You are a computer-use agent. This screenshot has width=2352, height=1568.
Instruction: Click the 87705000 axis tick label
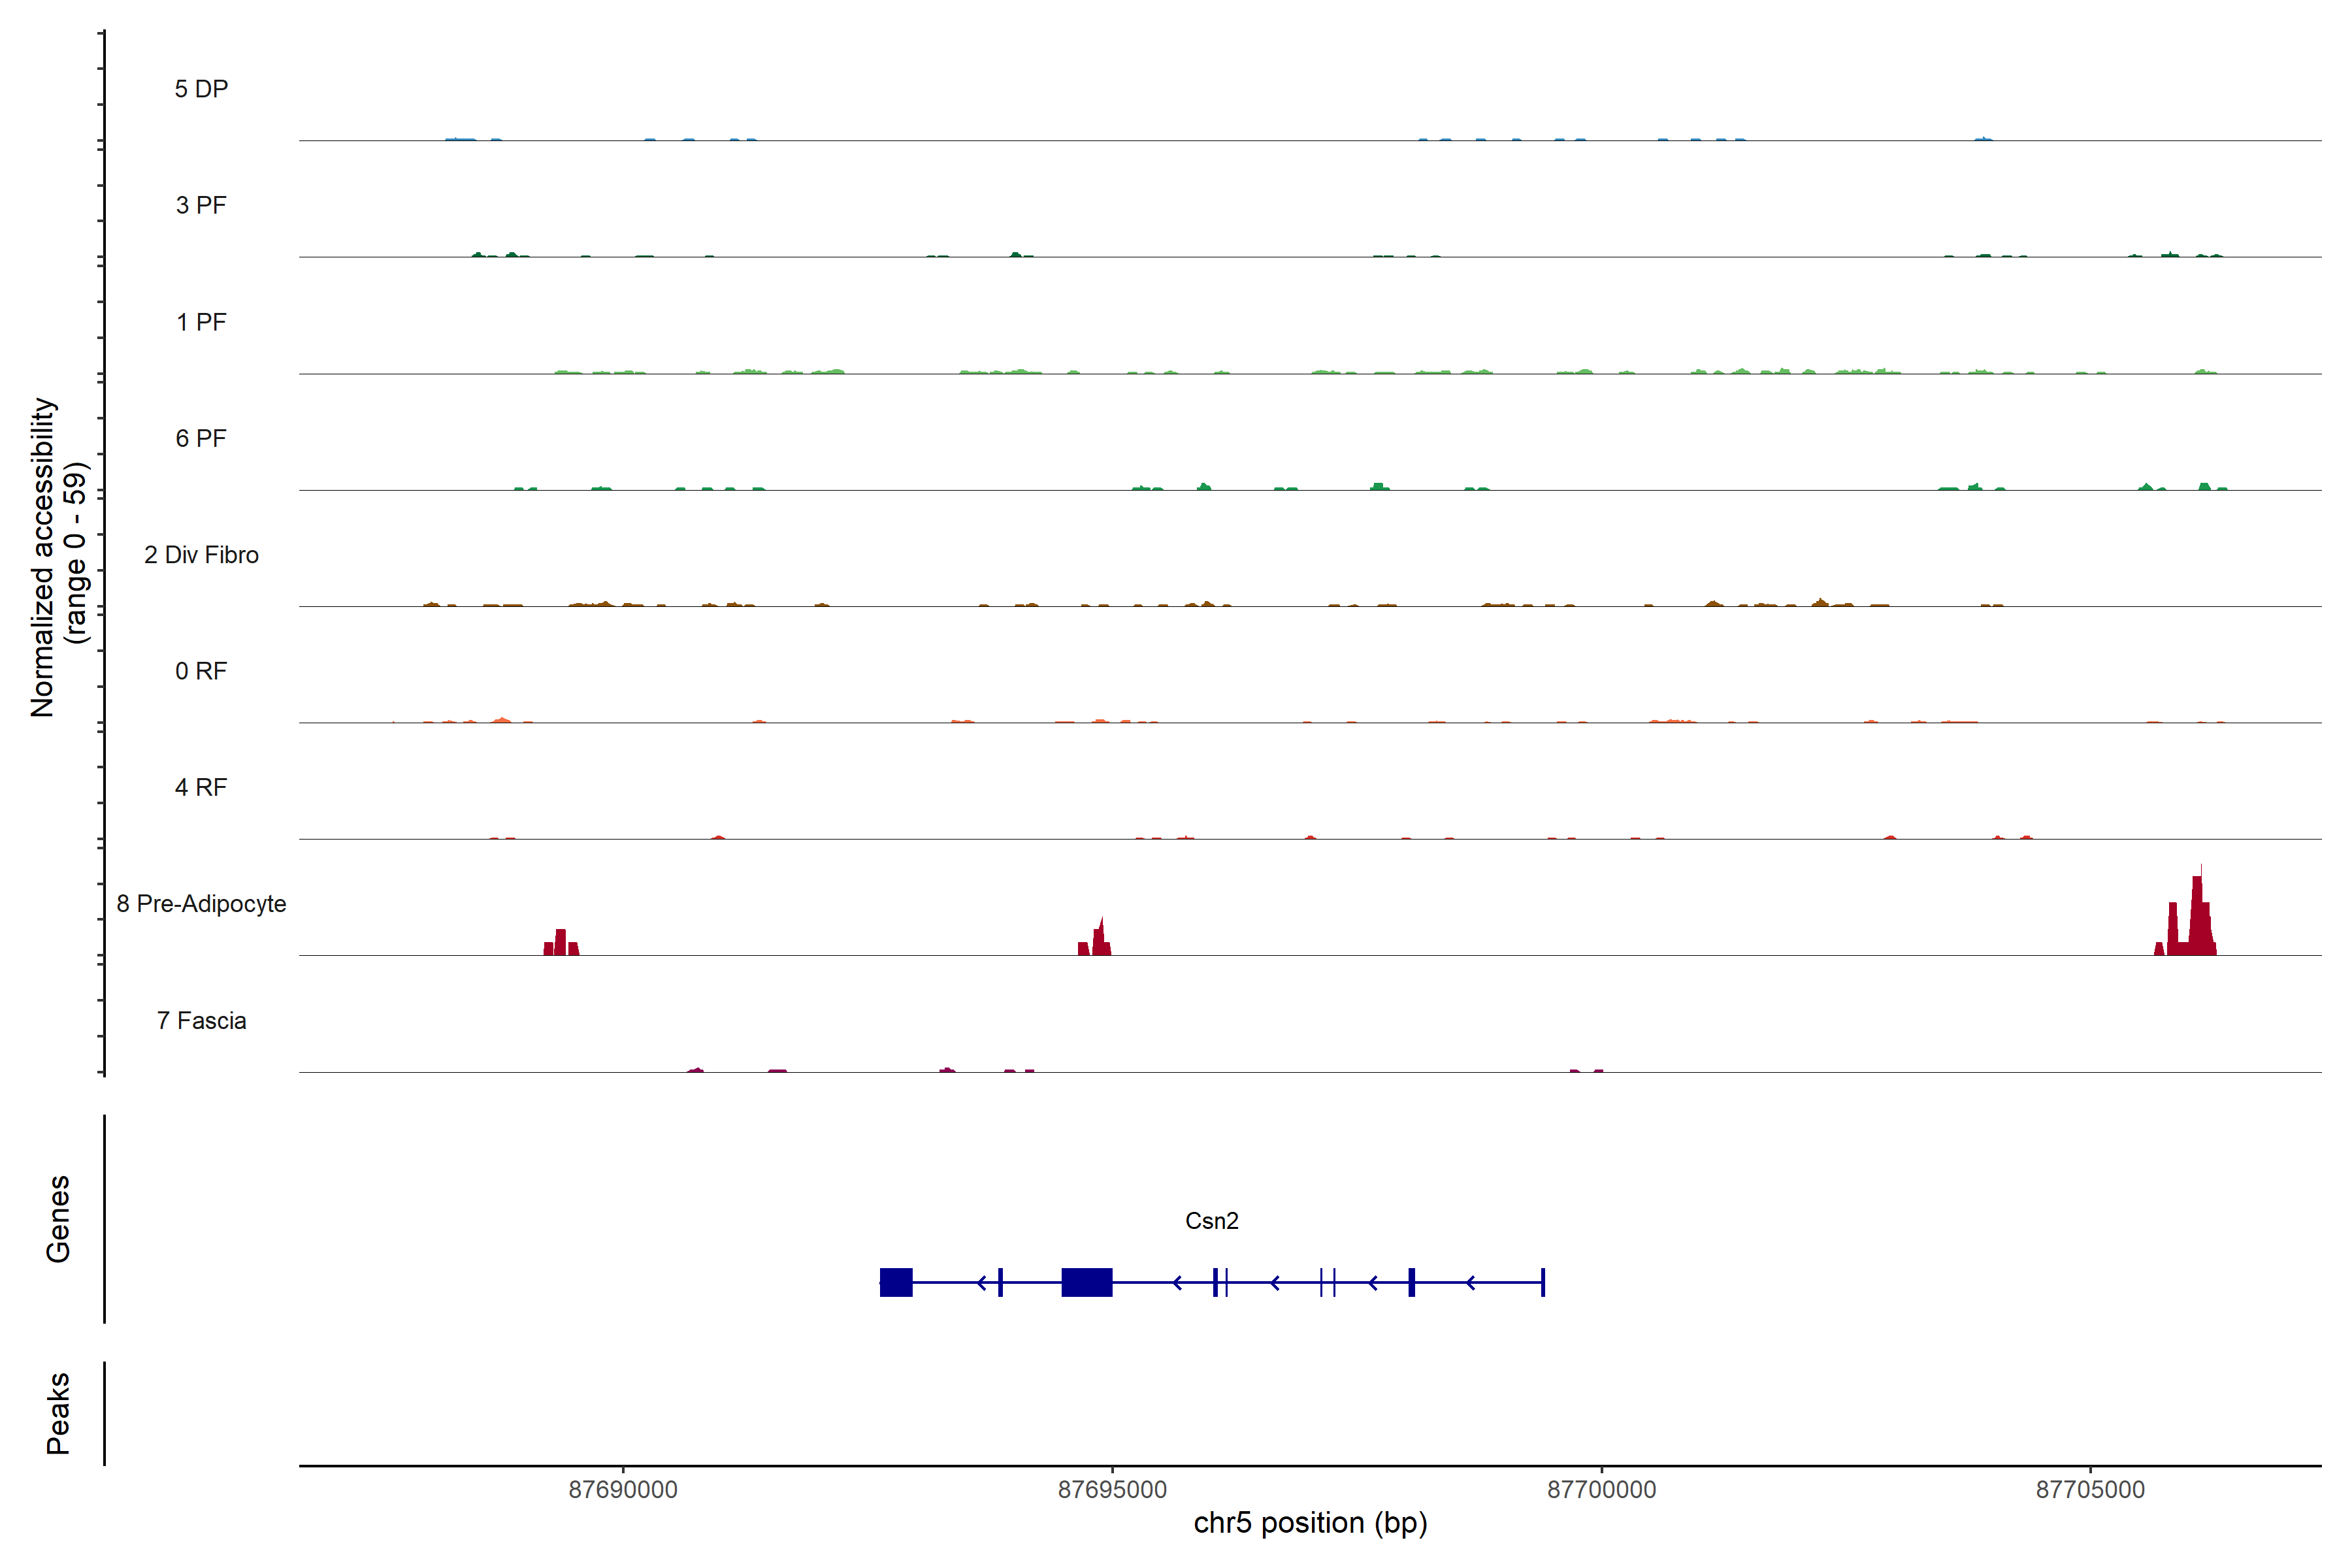(x=2090, y=1489)
